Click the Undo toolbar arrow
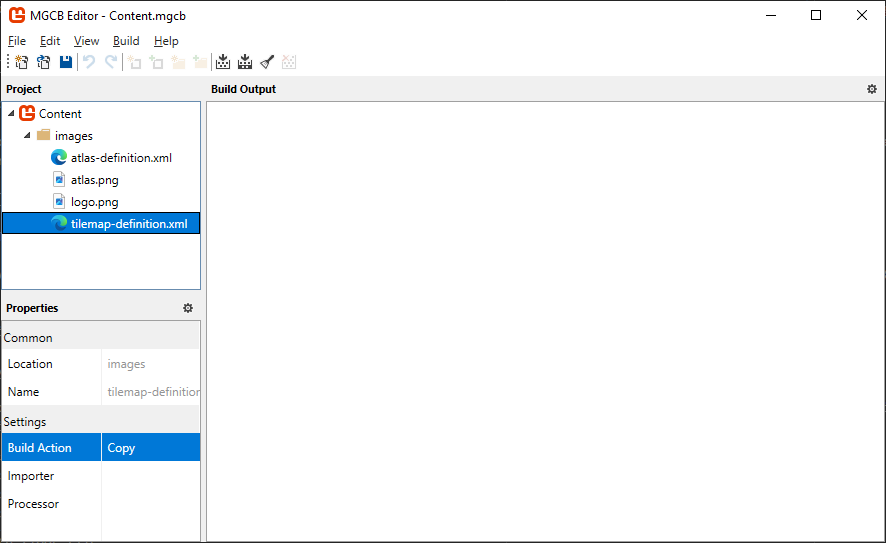This screenshot has width=886, height=543. coord(89,62)
